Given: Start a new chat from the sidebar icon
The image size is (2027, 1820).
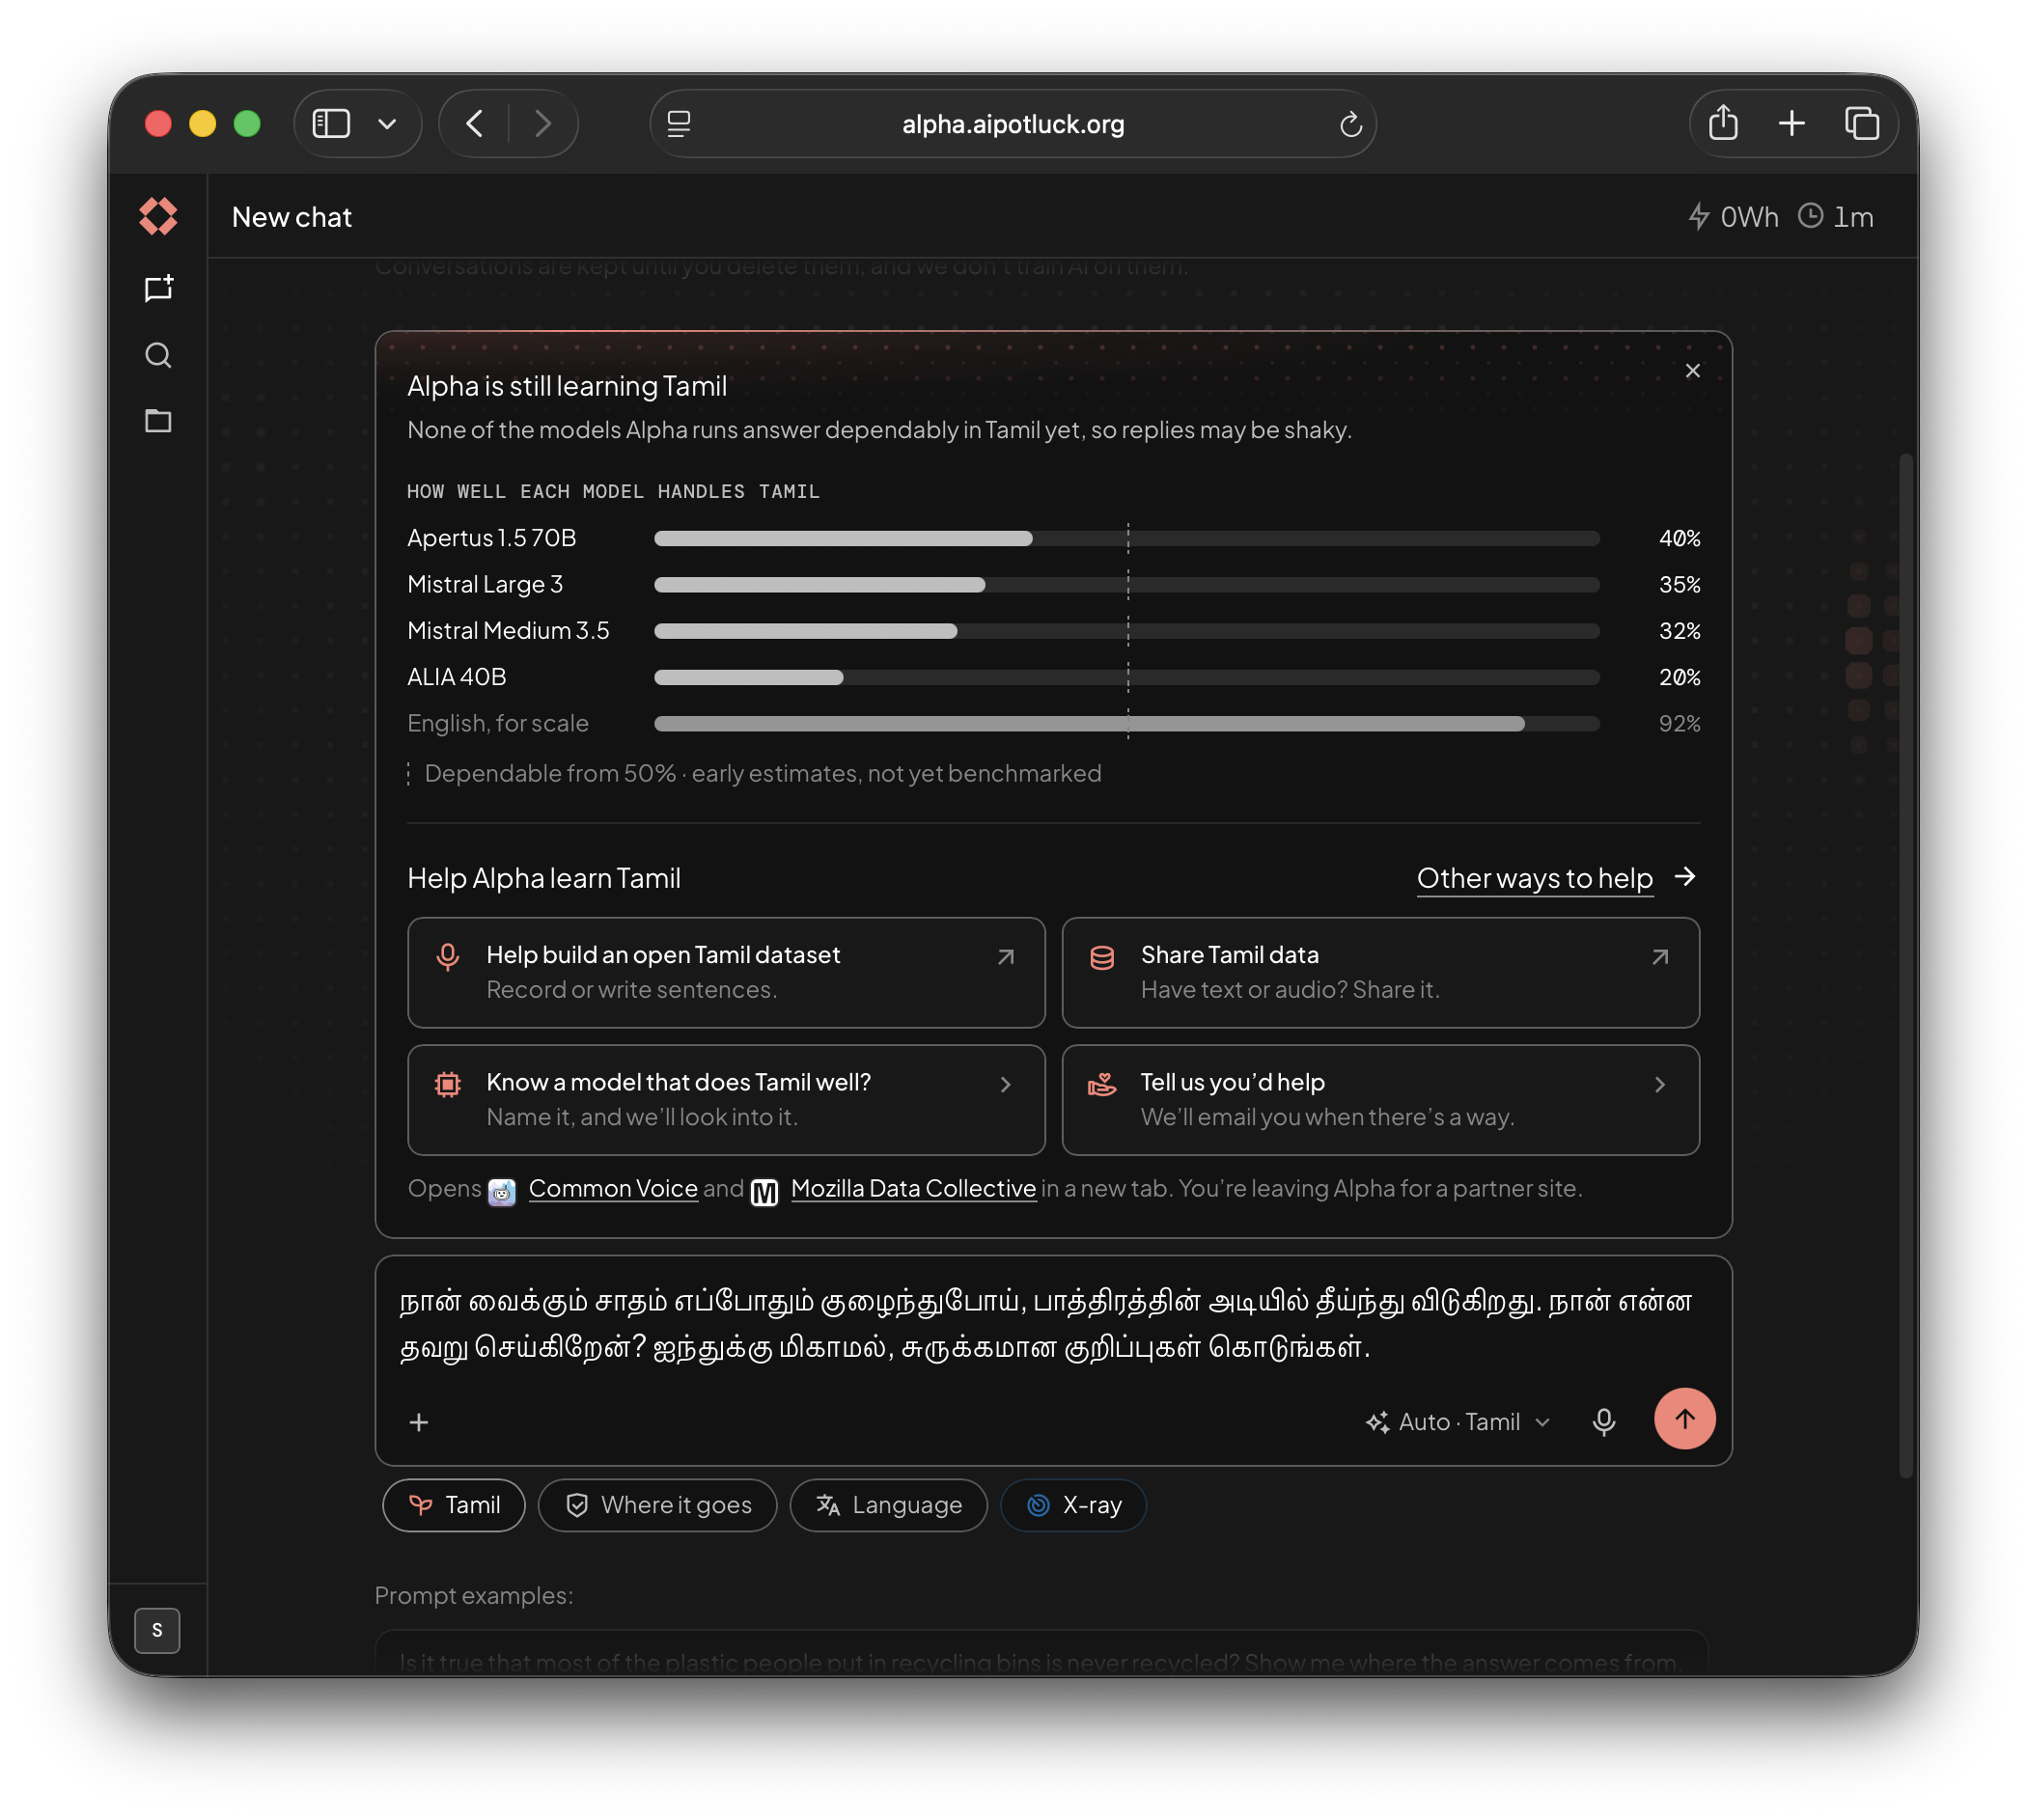Looking at the screenshot, I should (158, 289).
